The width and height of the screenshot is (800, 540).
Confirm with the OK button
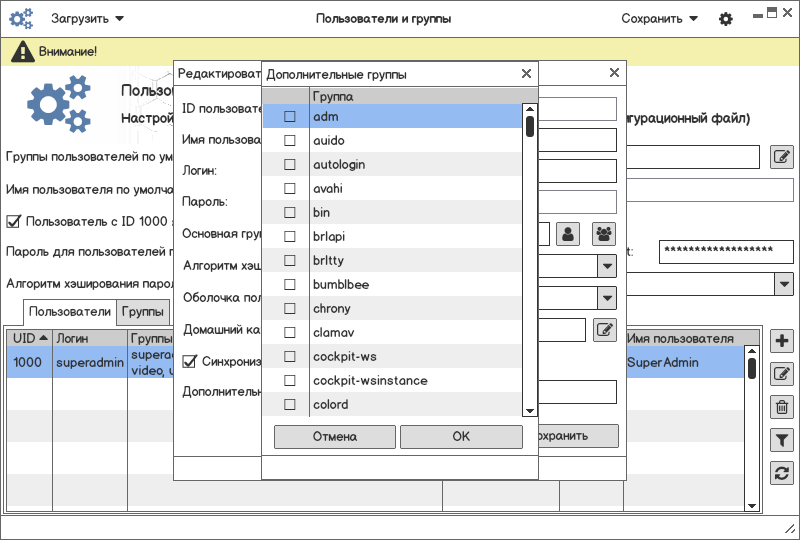tap(461, 437)
